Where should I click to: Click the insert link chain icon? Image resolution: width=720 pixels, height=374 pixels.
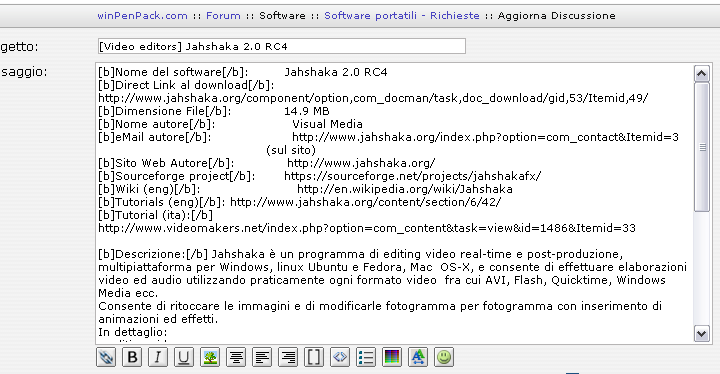(106, 357)
